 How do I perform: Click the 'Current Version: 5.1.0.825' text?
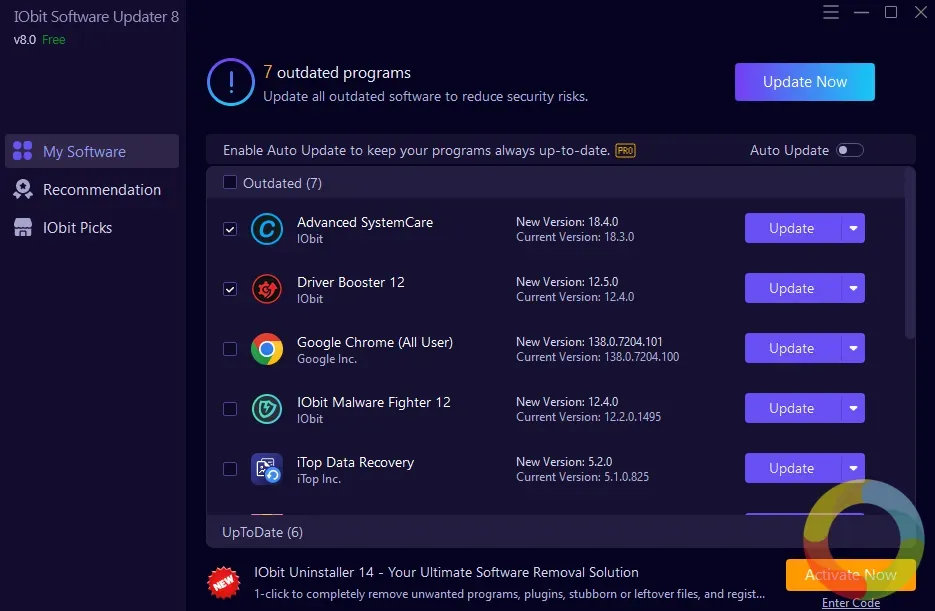click(583, 477)
